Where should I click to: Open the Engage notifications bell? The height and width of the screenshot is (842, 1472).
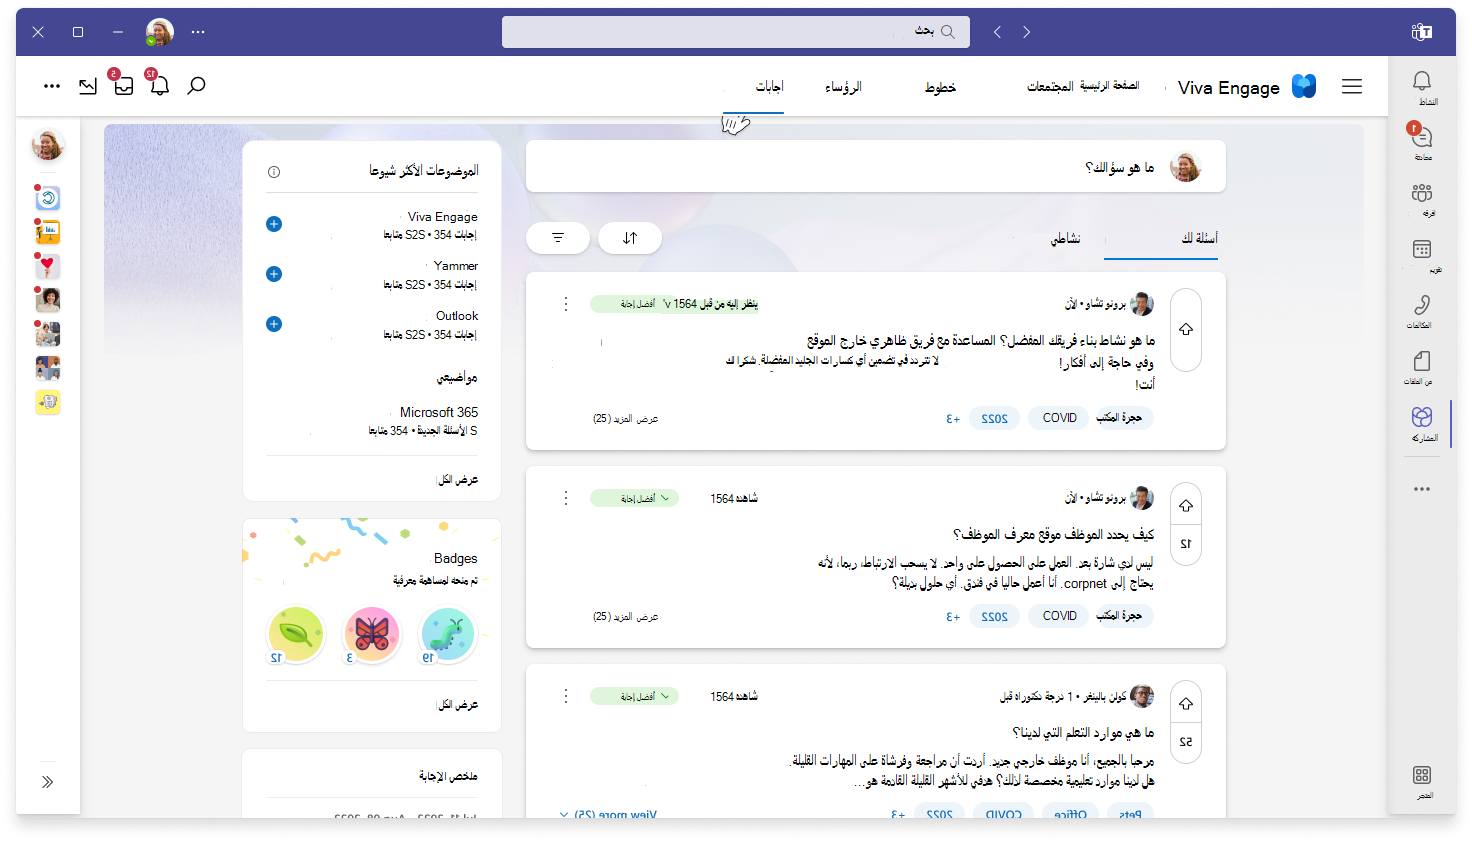pos(159,86)
